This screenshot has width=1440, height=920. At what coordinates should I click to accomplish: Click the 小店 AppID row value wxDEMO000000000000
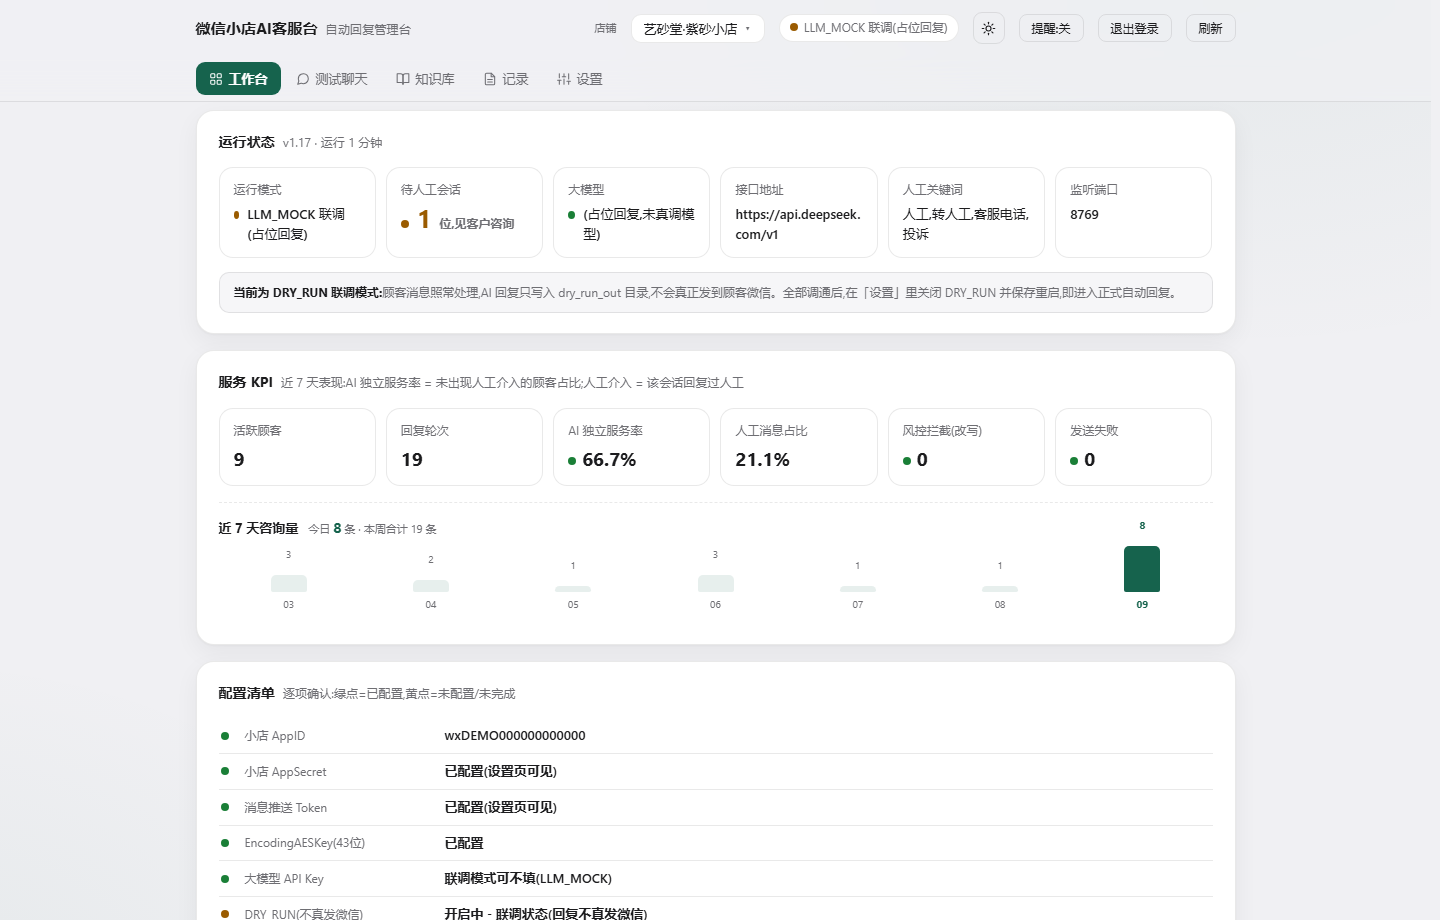point(515,736)
